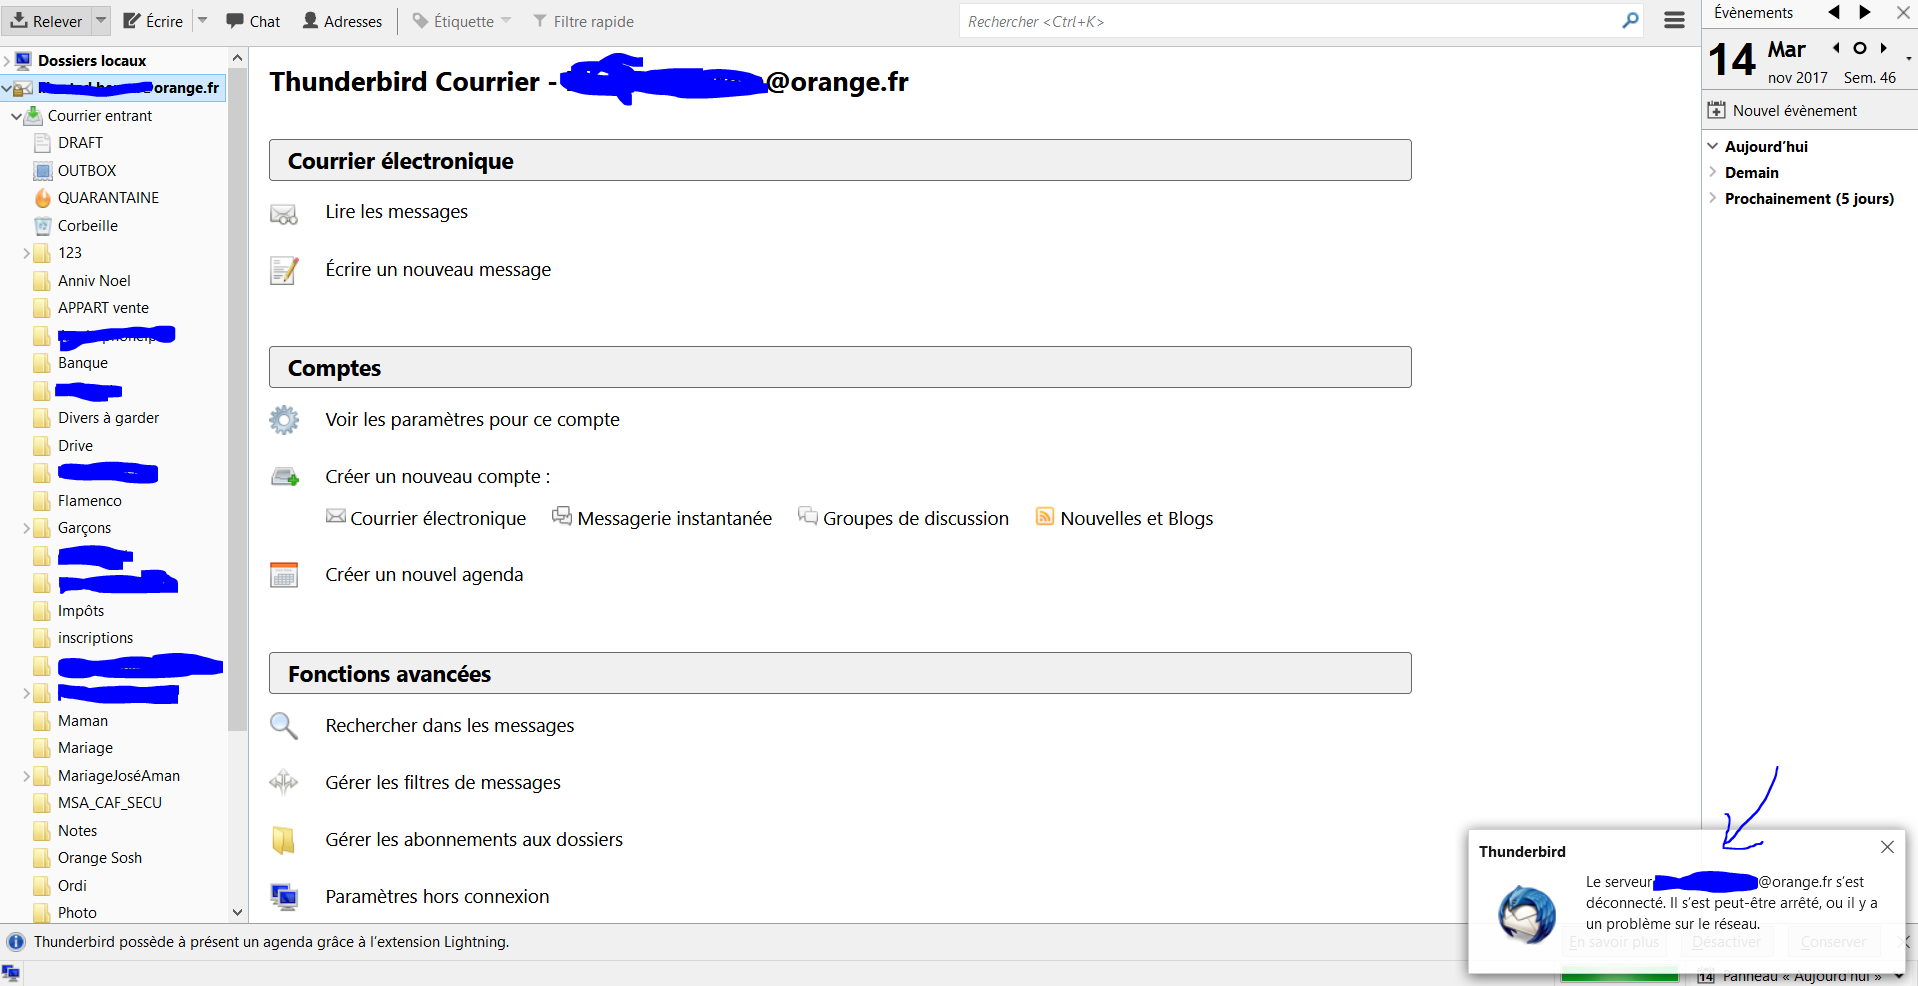Open the Adresses address book icon
This screenshot has width=1918, height=986.
point(310,20)
